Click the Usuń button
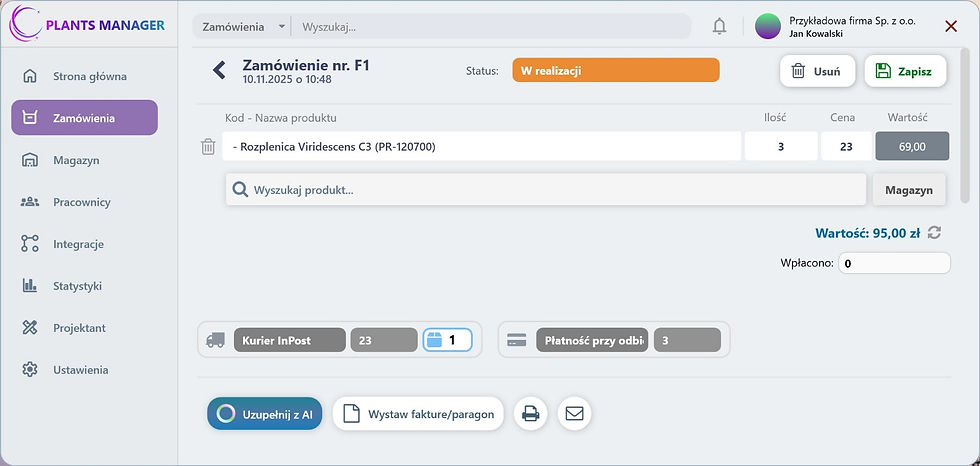 (x=817, y=71)
